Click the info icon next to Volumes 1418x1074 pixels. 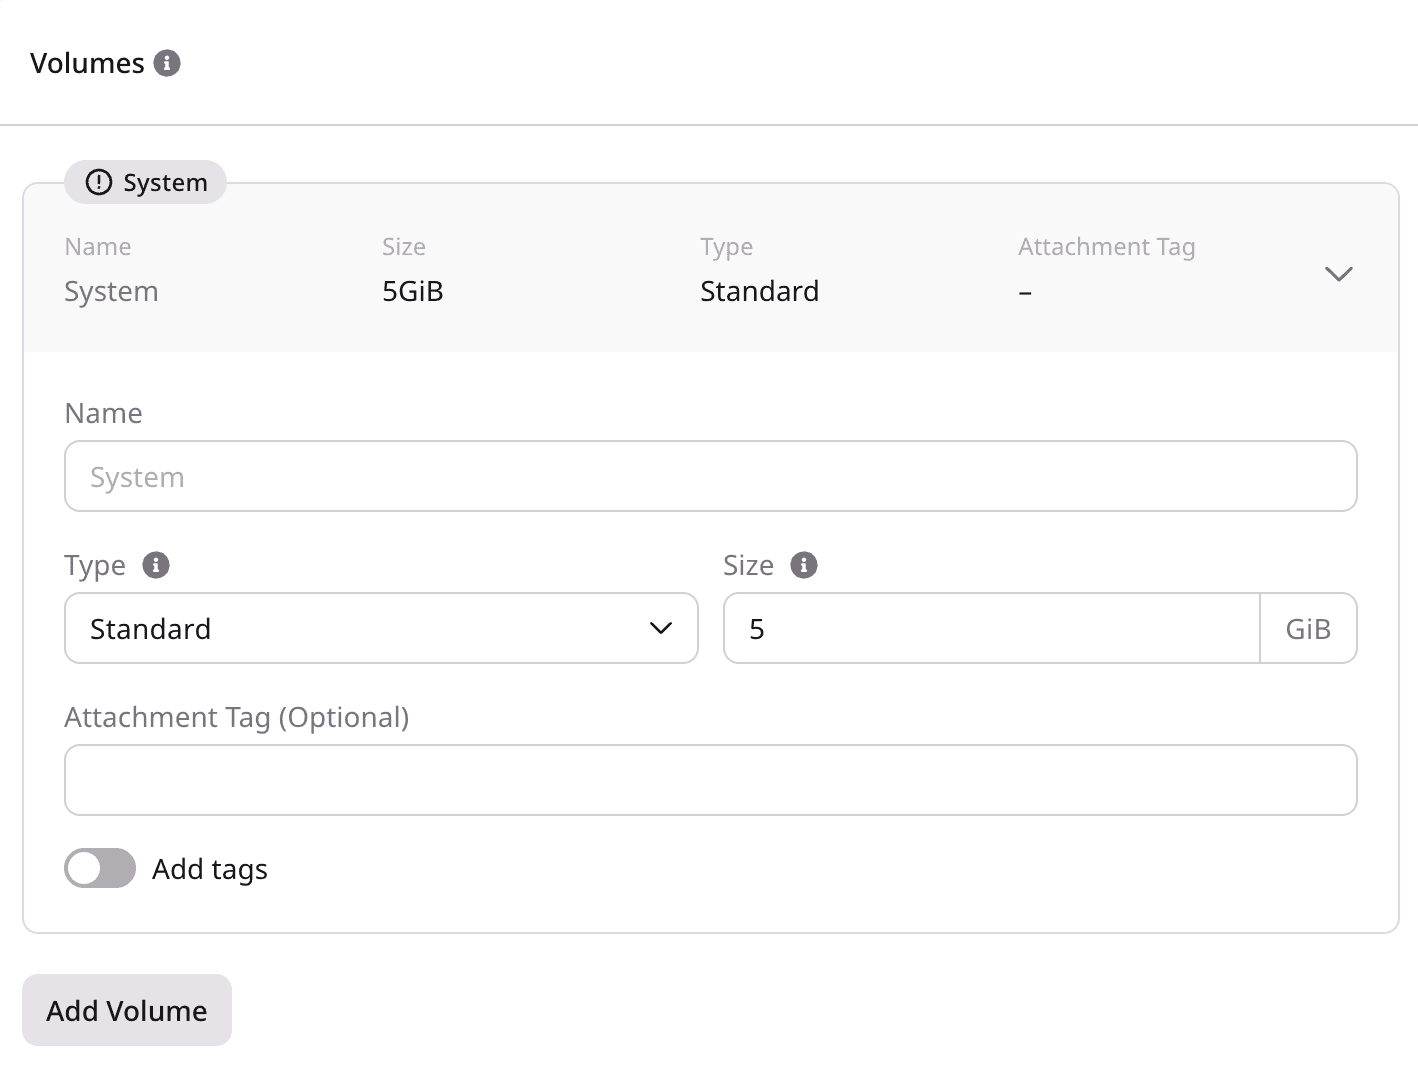click(167, 63)
